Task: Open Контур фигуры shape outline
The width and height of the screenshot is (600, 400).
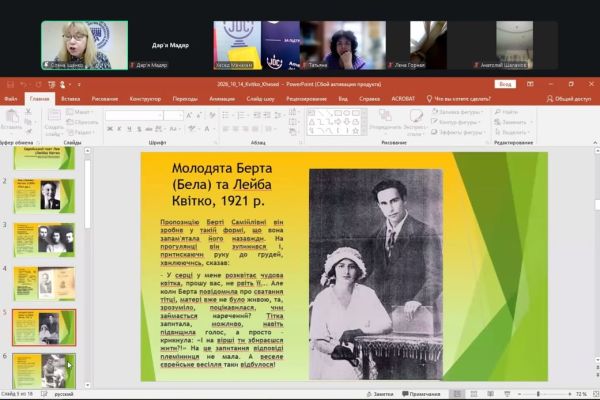Action: 455,122
